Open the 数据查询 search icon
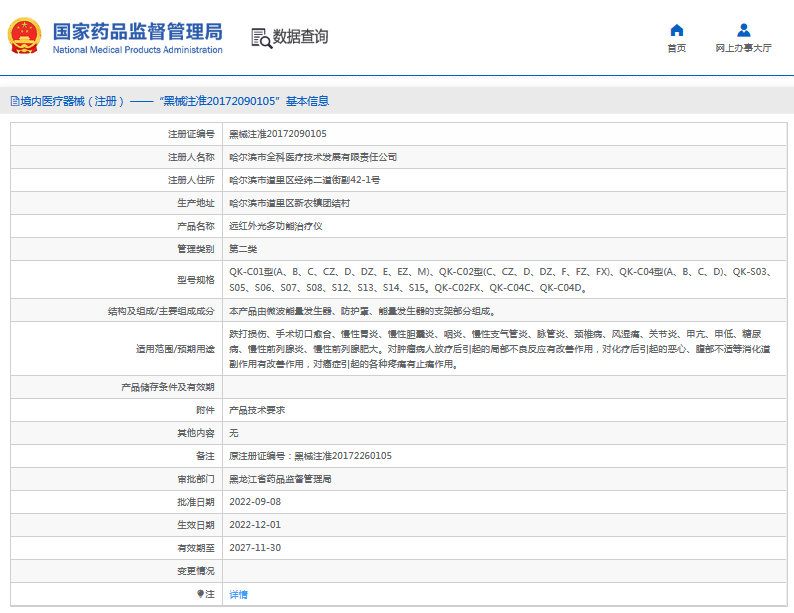This screenshot has height=613, width=794. pyautogui.click(x=261, y=38)
